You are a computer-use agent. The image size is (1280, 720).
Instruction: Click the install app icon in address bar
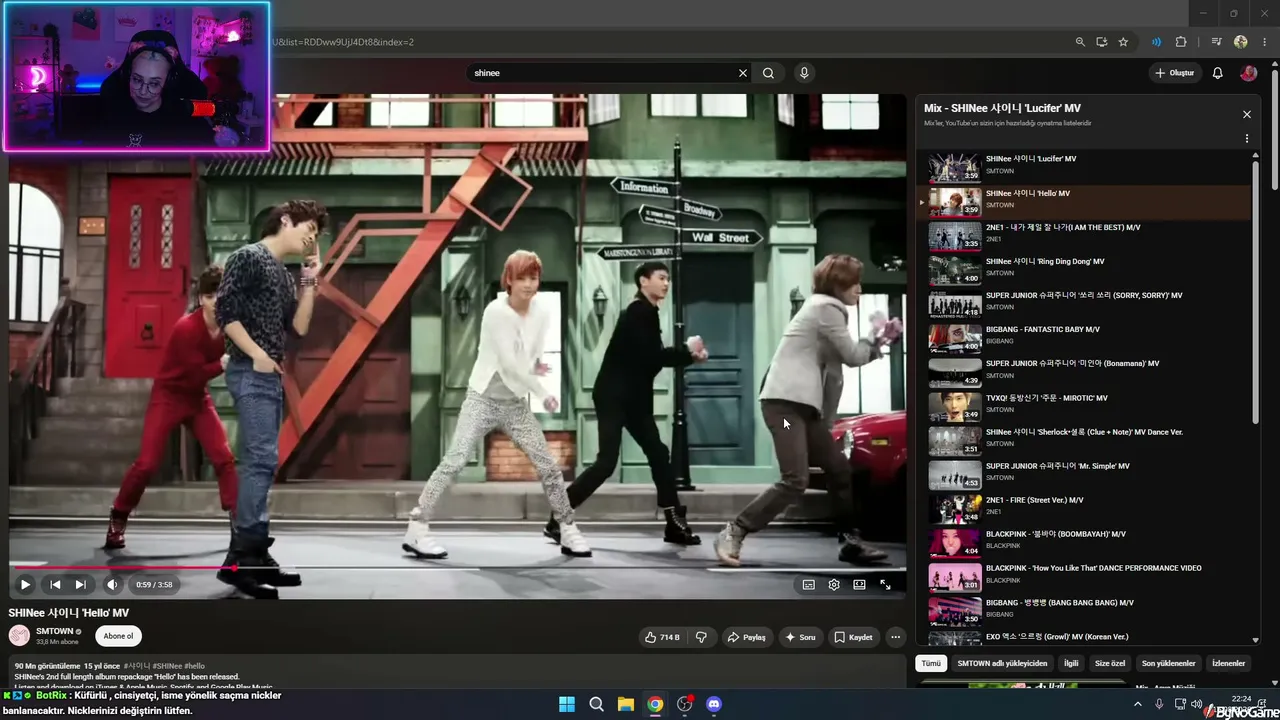(1101, 42)
